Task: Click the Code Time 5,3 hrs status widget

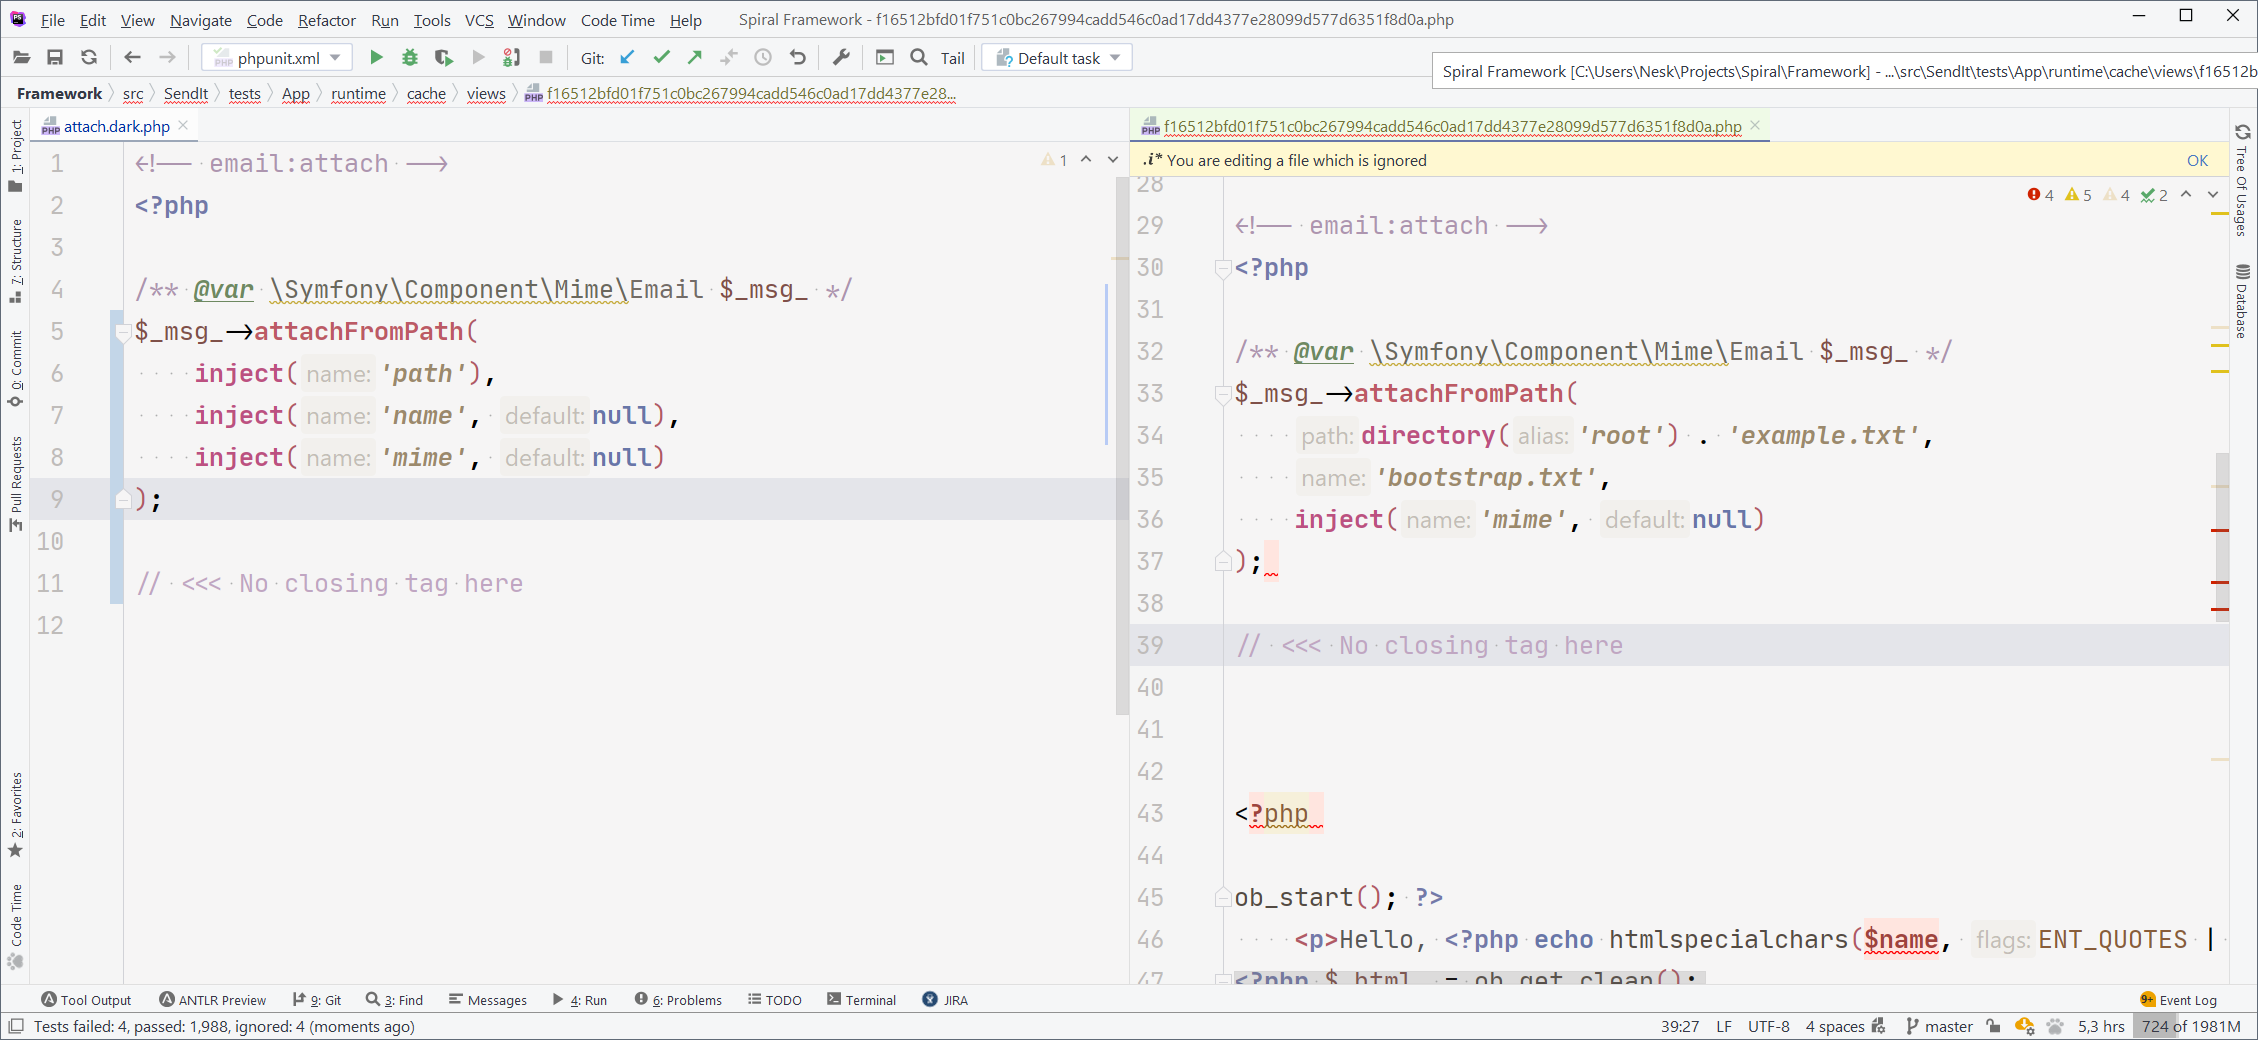Action: click(x=2101, y=1026)
